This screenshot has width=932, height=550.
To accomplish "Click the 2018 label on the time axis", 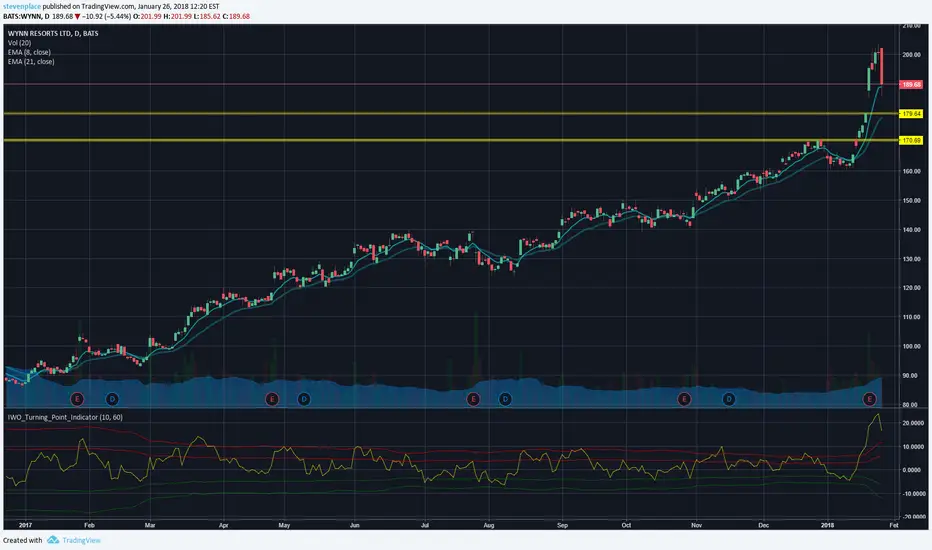I will (x=827, y=525).
